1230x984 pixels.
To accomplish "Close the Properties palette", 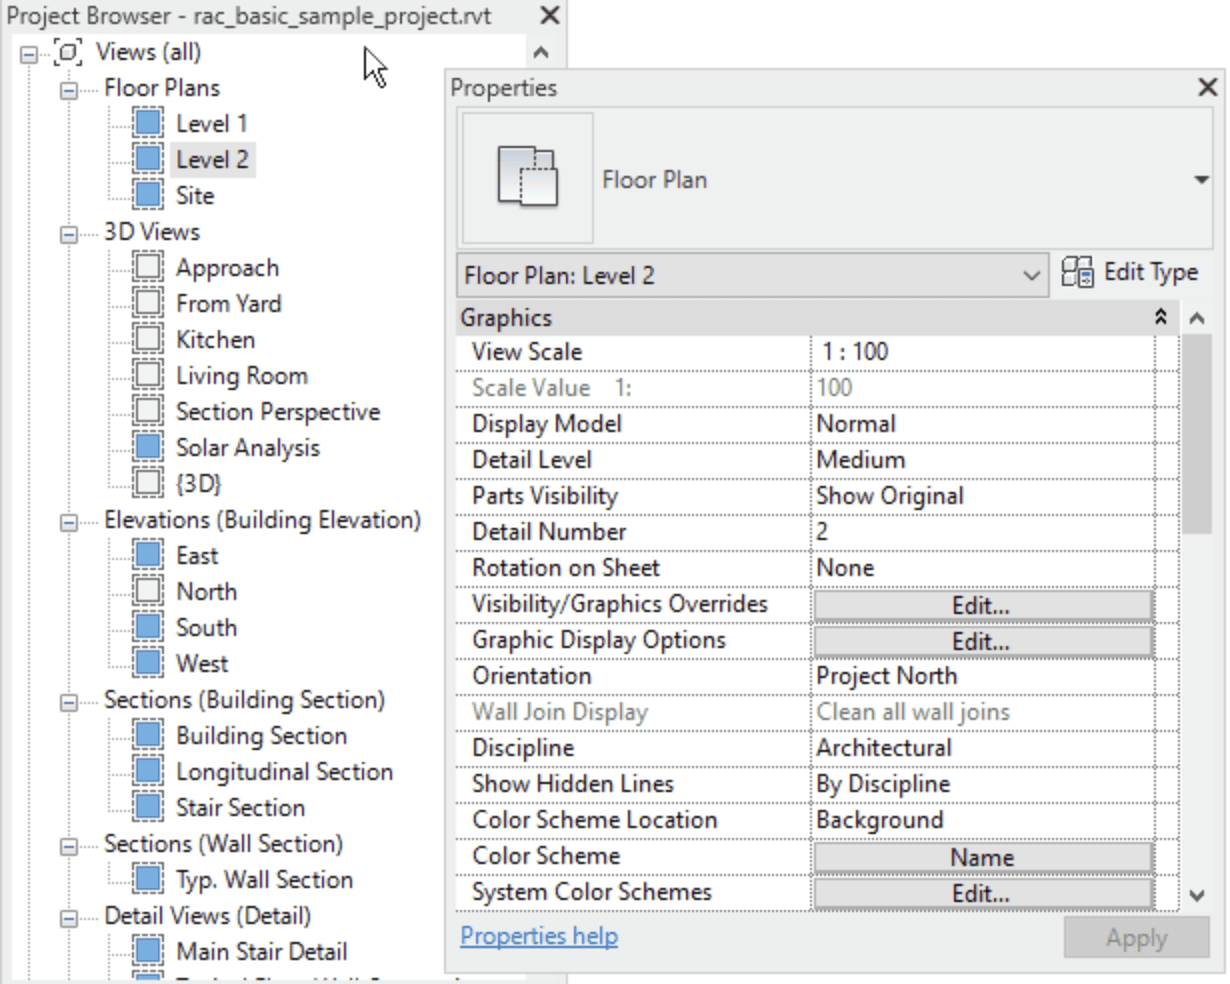I will click(x=1207, y=88).
